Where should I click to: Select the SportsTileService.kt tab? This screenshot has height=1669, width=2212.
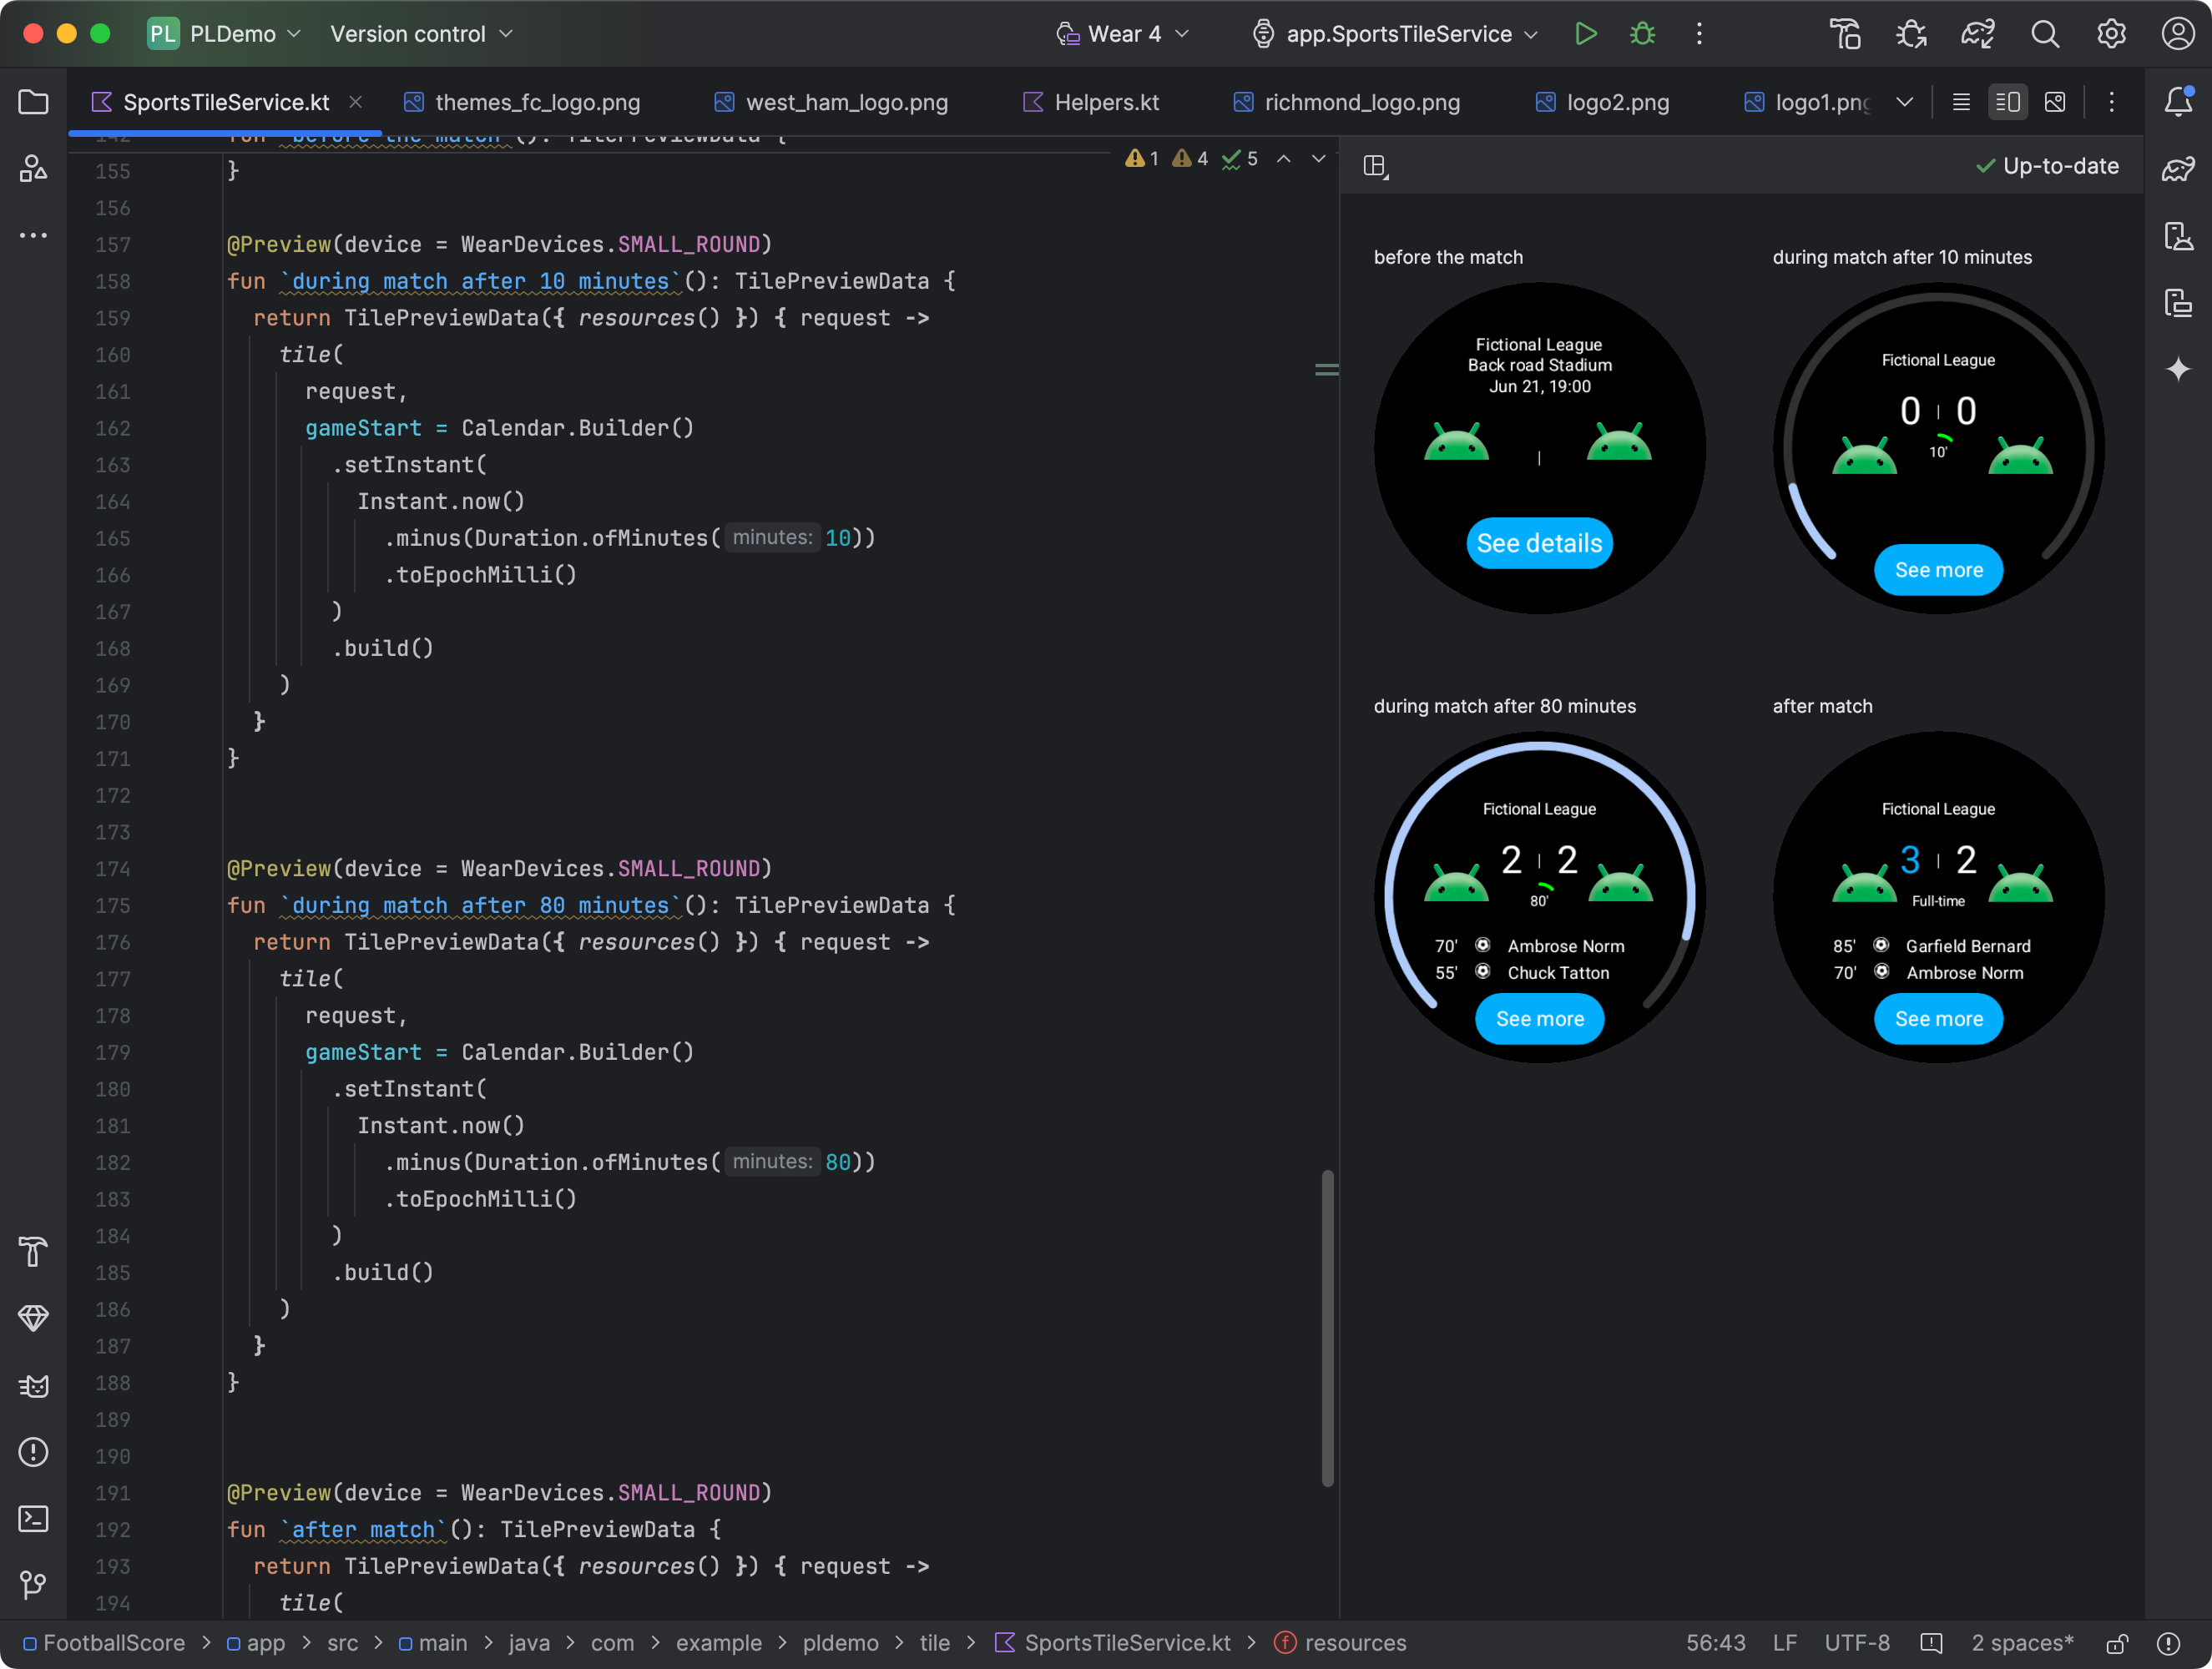point(225,100)
